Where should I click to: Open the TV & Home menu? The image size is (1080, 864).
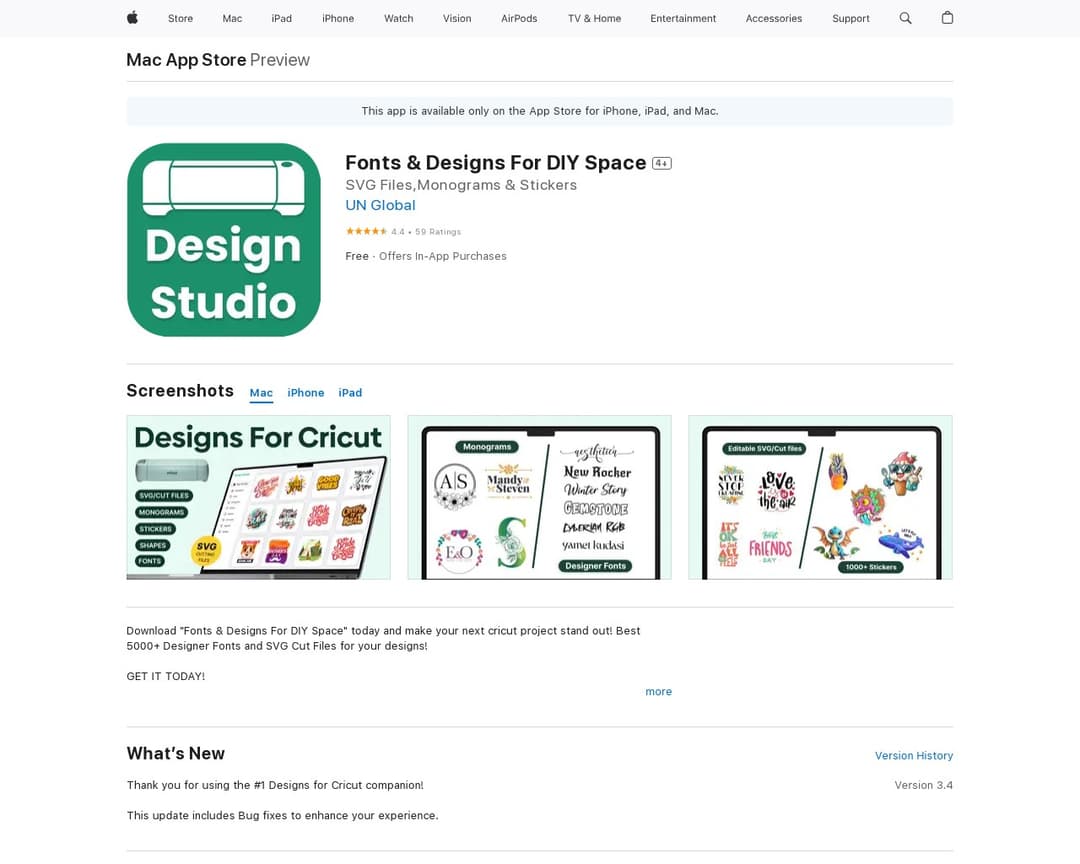click(594, 18)
